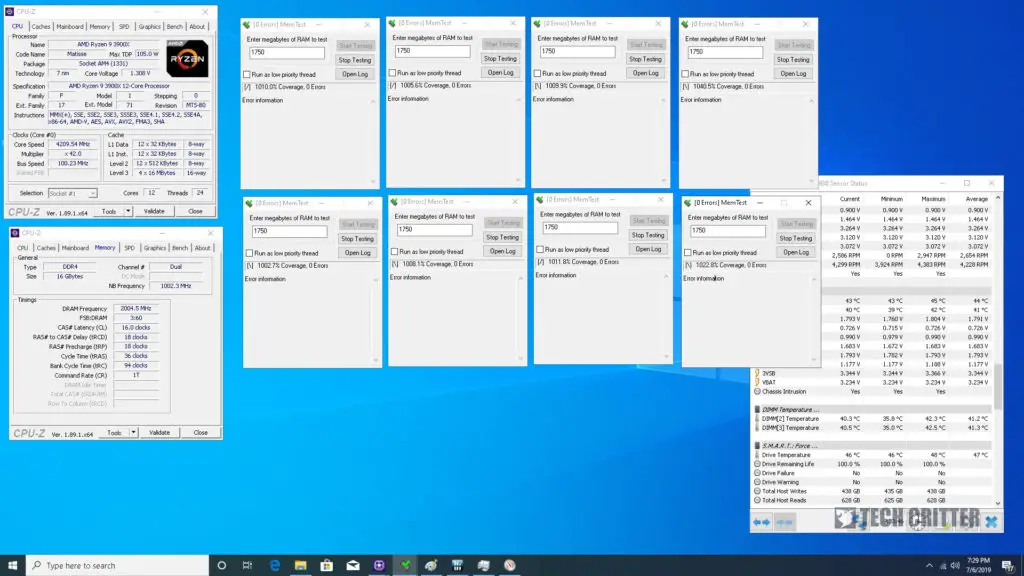The height and width of the screenshot is (576, 1024).
Task: Open Bench tab in upper CPU-Z window
Action: (174, 27)
